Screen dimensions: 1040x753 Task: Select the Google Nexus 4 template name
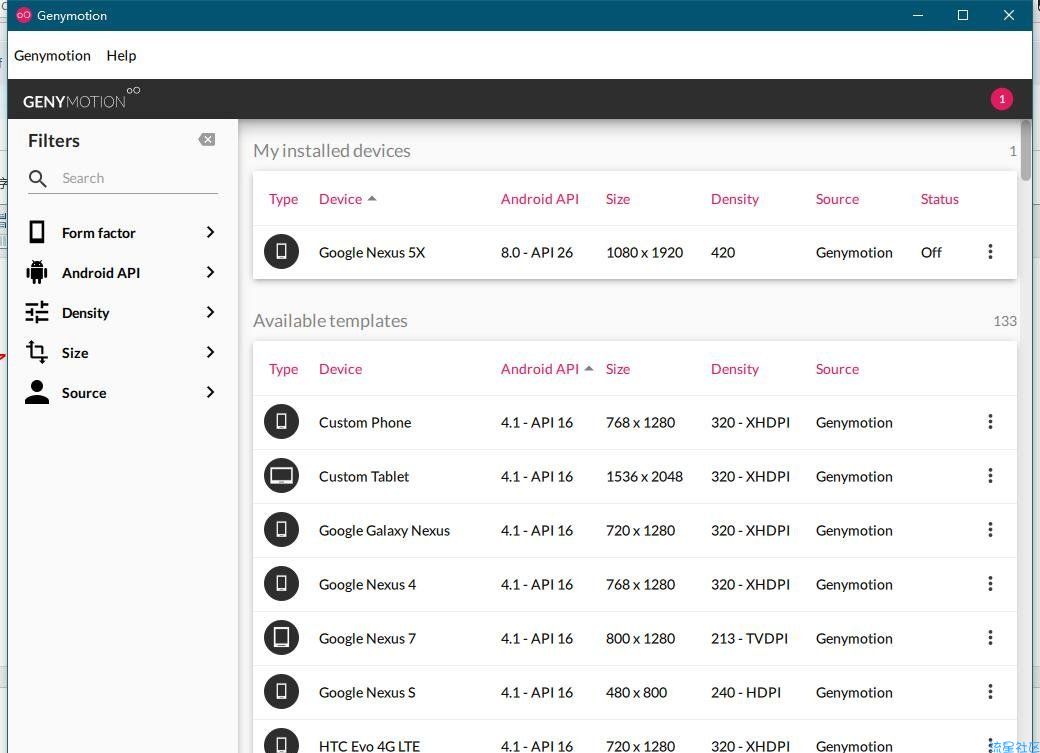[x=367, y=584]
